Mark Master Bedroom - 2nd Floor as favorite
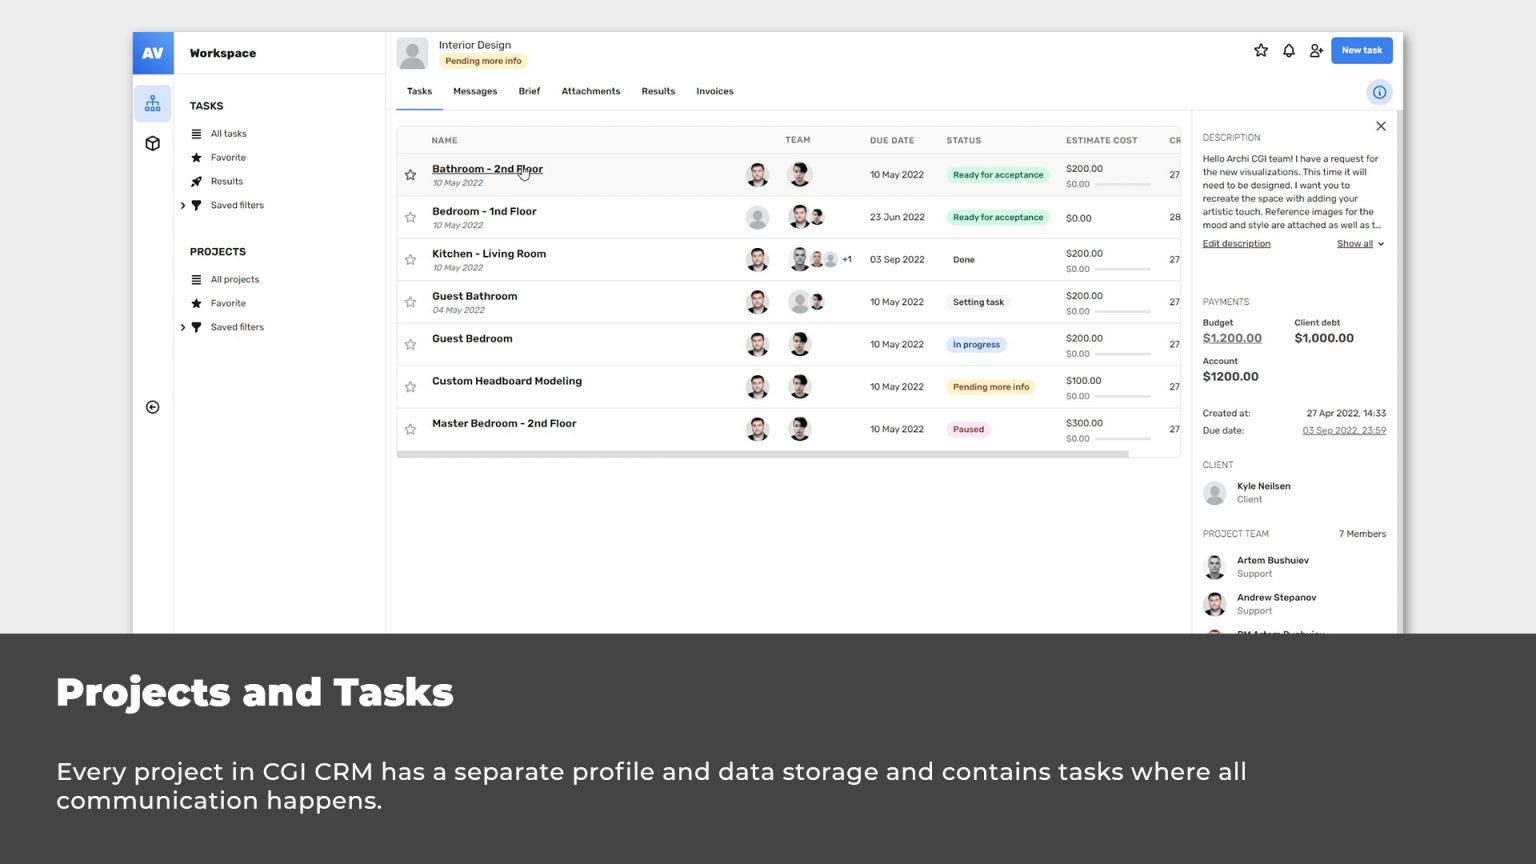 pyautogui.click(x=410, y=429)
